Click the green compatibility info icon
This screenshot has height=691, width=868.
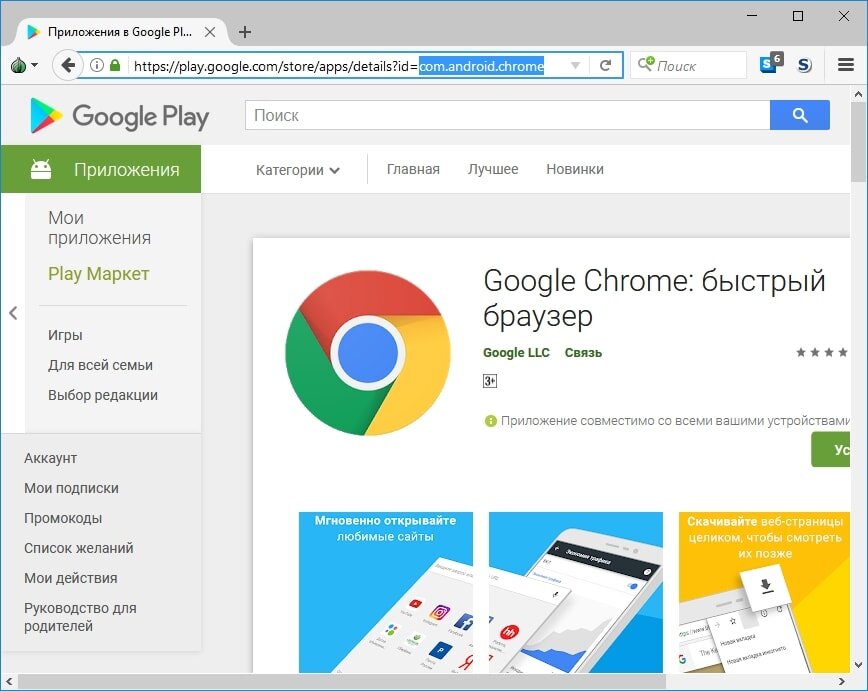click(490, 421)
